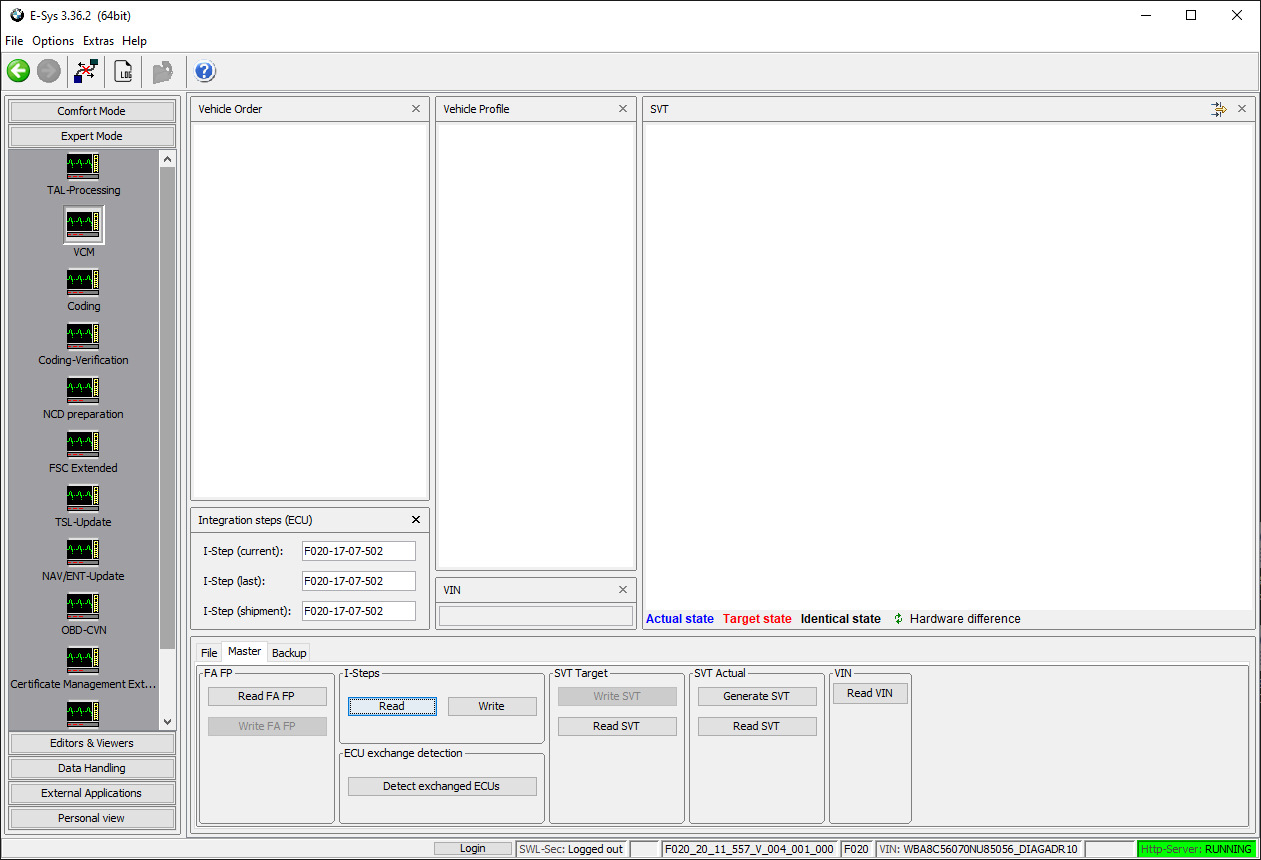Click the 'Target state' legend text

757,619
